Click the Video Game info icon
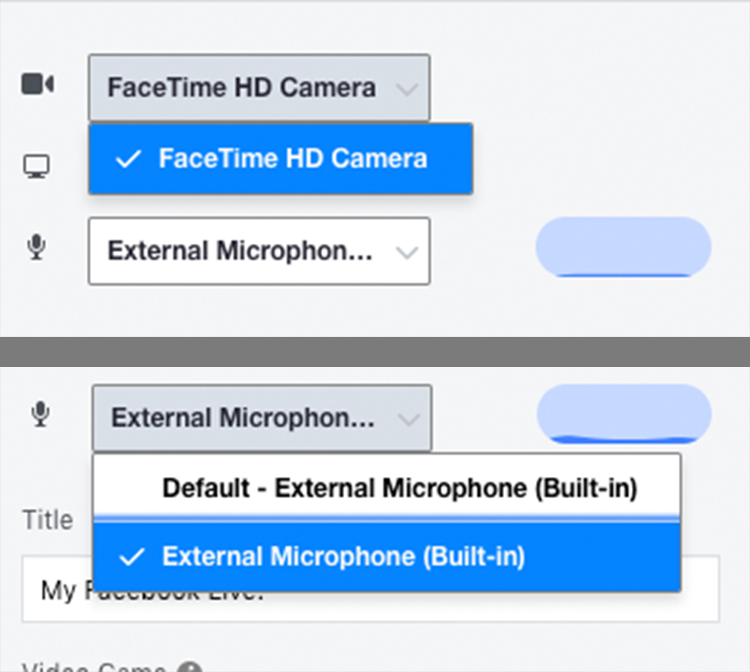Viewport: 750px width, 672px height. point(191,667)
